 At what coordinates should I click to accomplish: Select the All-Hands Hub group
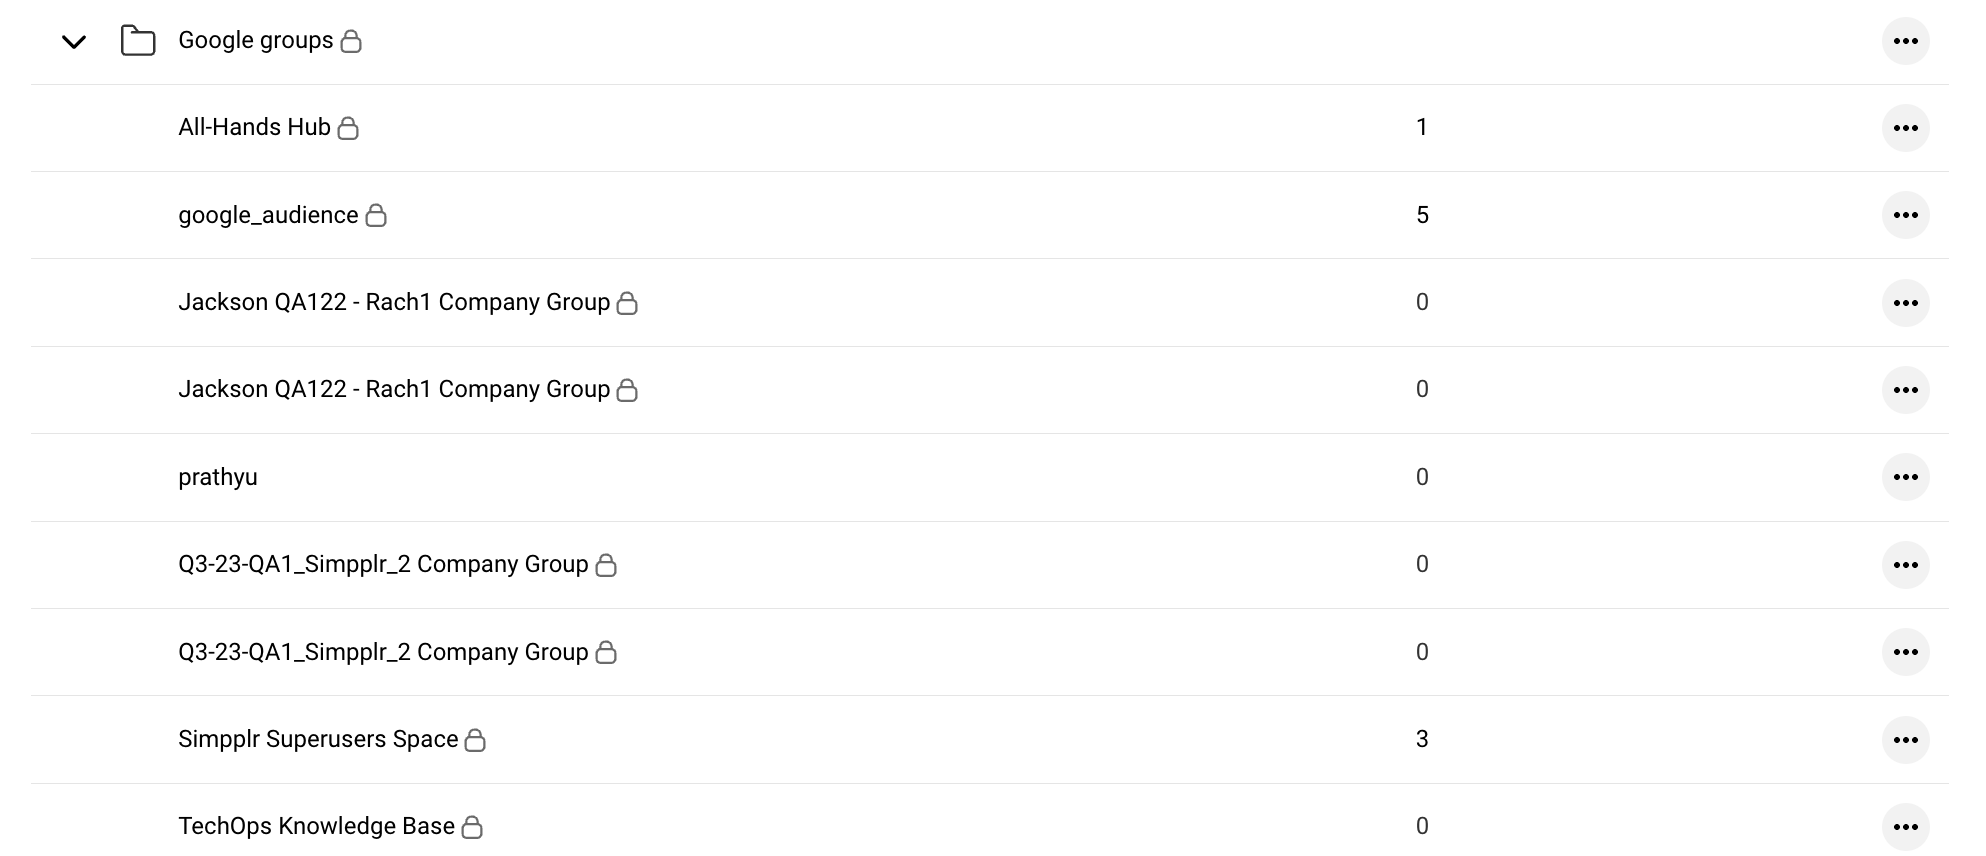click(x=254, y=127)
